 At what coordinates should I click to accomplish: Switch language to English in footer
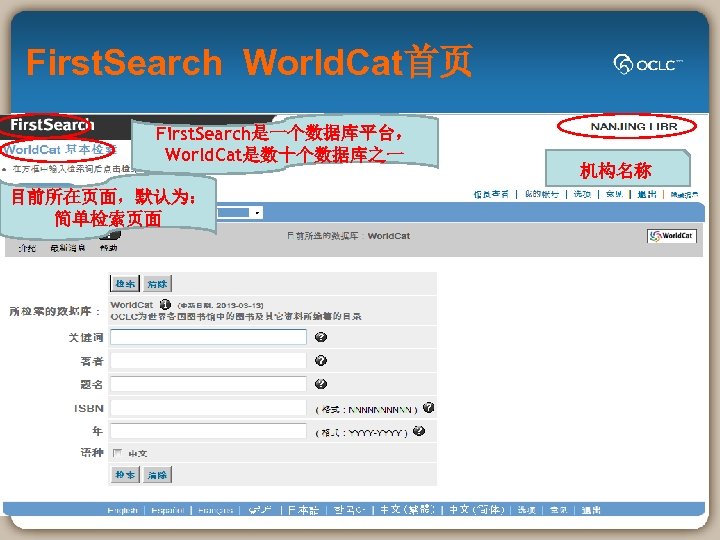tap(123, 510)
